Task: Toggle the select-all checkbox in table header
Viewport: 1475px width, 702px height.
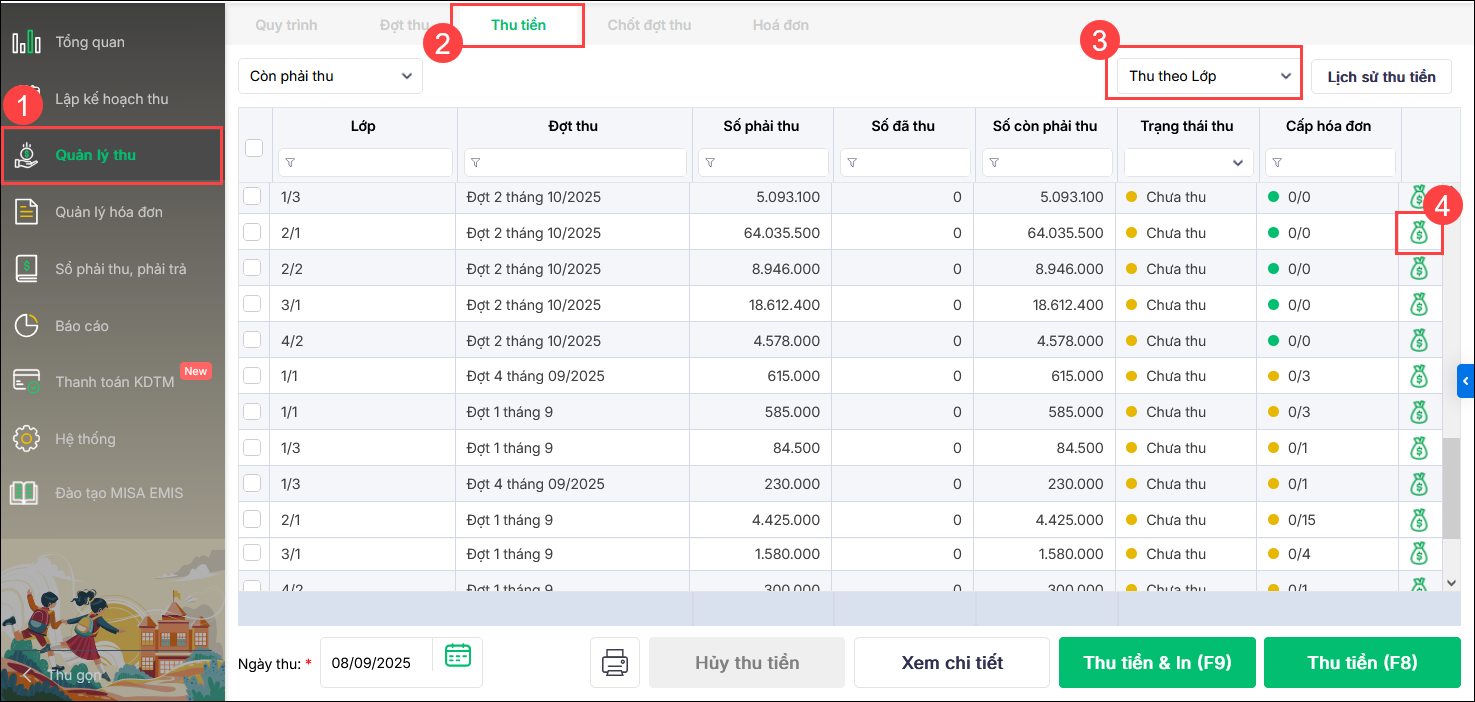Action: pos(254,148)
